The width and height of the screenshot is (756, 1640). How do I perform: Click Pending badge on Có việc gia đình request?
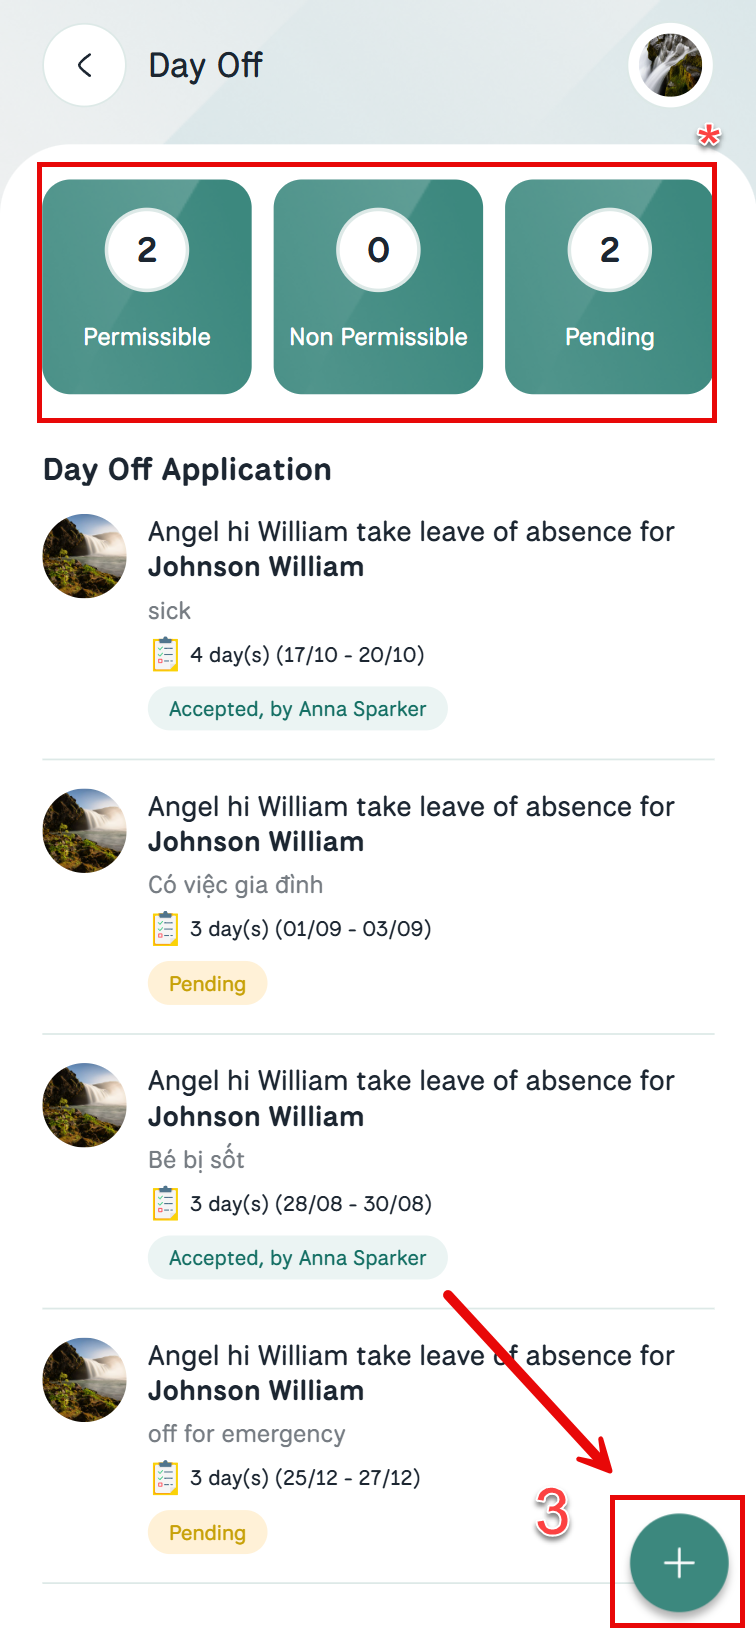pos(207,984)
